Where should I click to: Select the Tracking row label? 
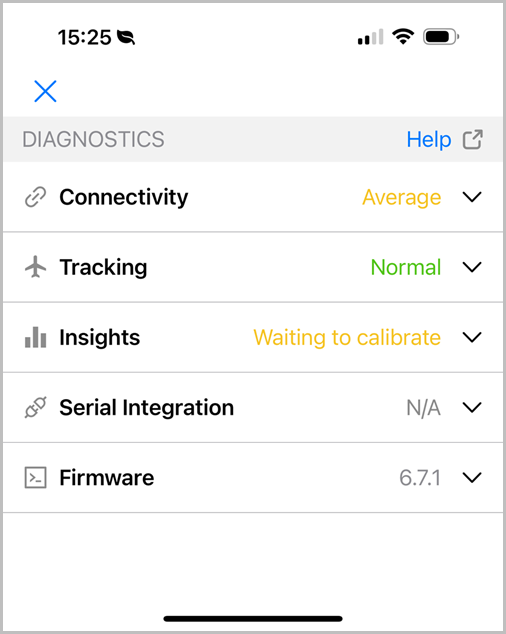[104, 267]
